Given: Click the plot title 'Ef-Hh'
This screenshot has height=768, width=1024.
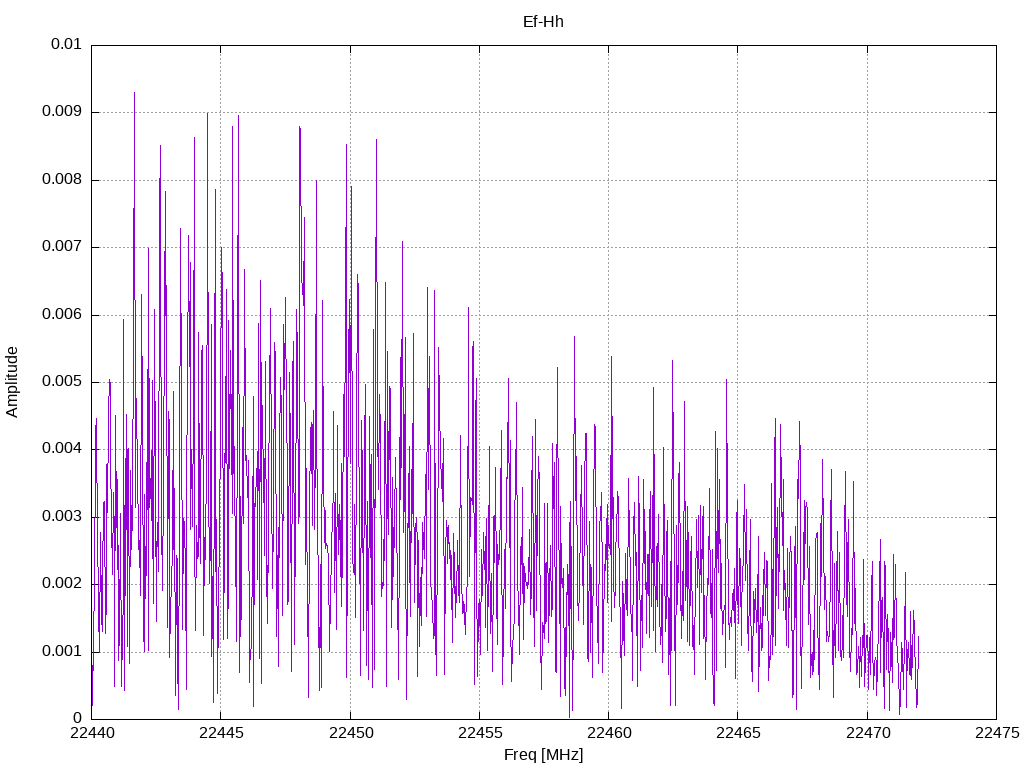Looking at the screenshot, I should click(543, 22).
